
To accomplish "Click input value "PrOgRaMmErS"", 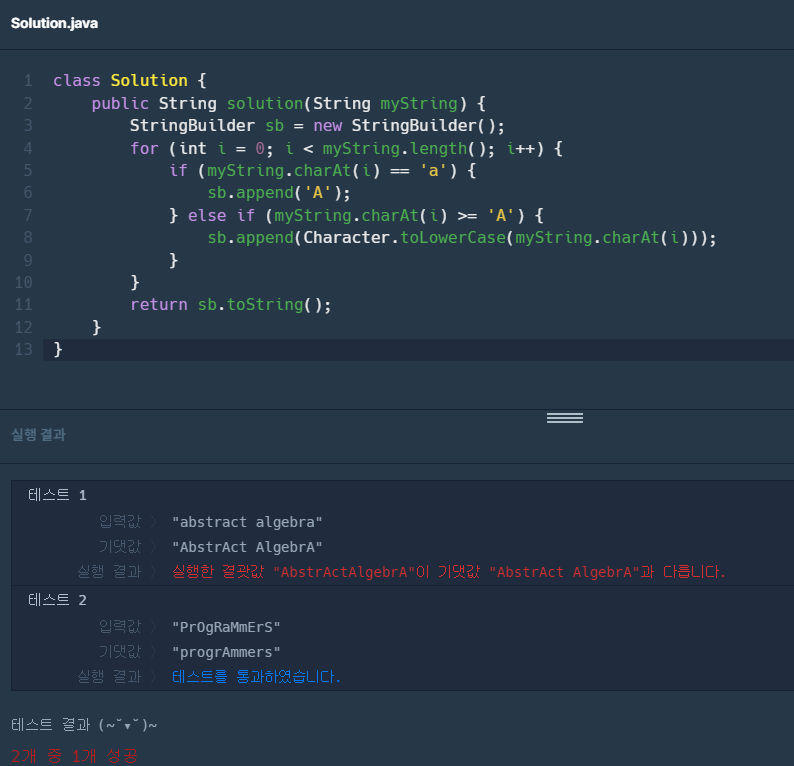I will [x=226, y=627].
